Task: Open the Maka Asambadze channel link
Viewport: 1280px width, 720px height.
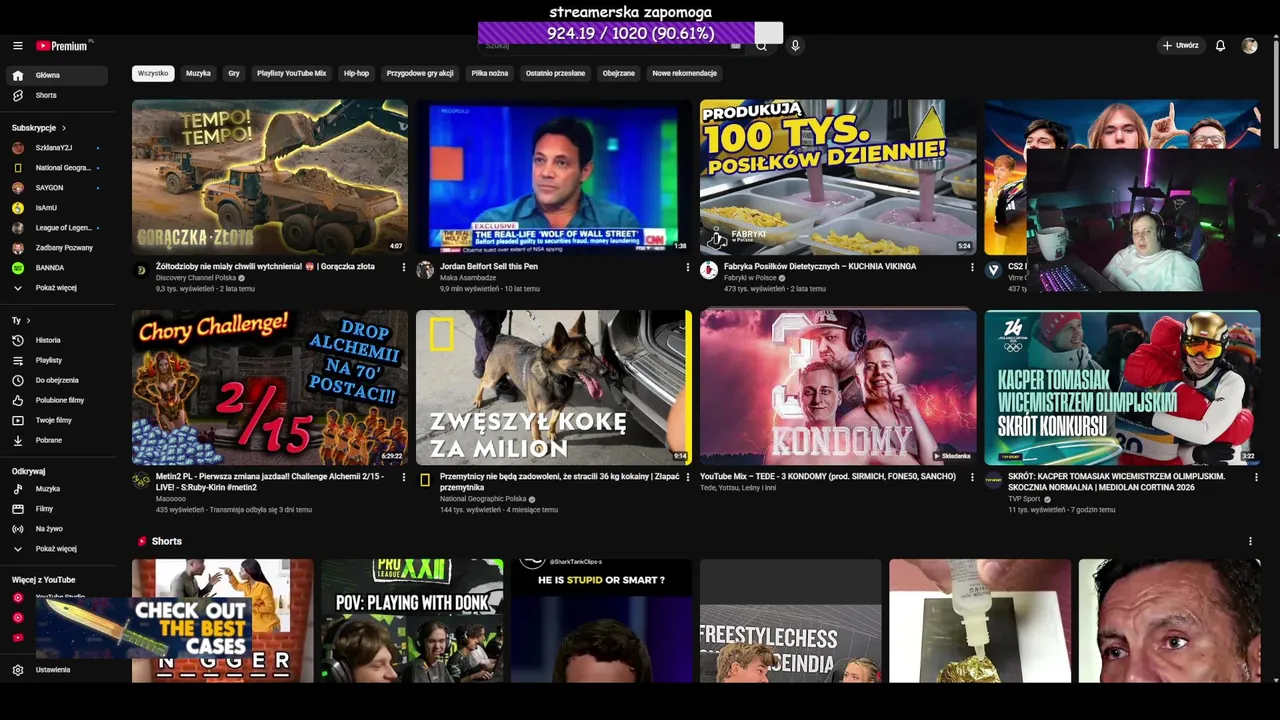Action: (468, 278)
